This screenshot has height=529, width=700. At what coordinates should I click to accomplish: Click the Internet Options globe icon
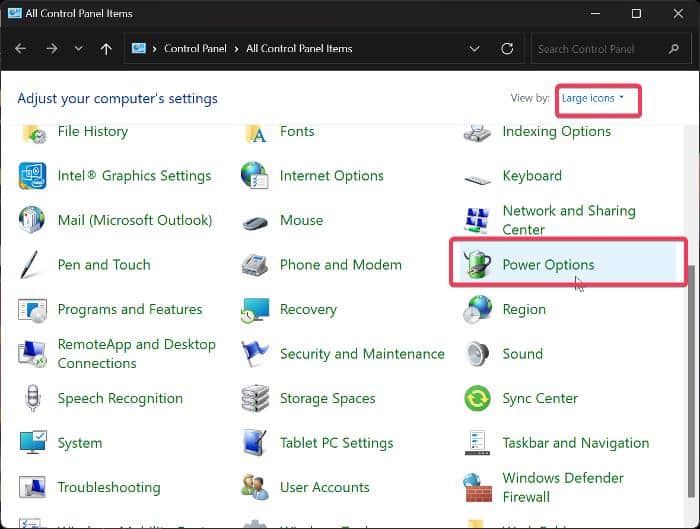(255, 175)
